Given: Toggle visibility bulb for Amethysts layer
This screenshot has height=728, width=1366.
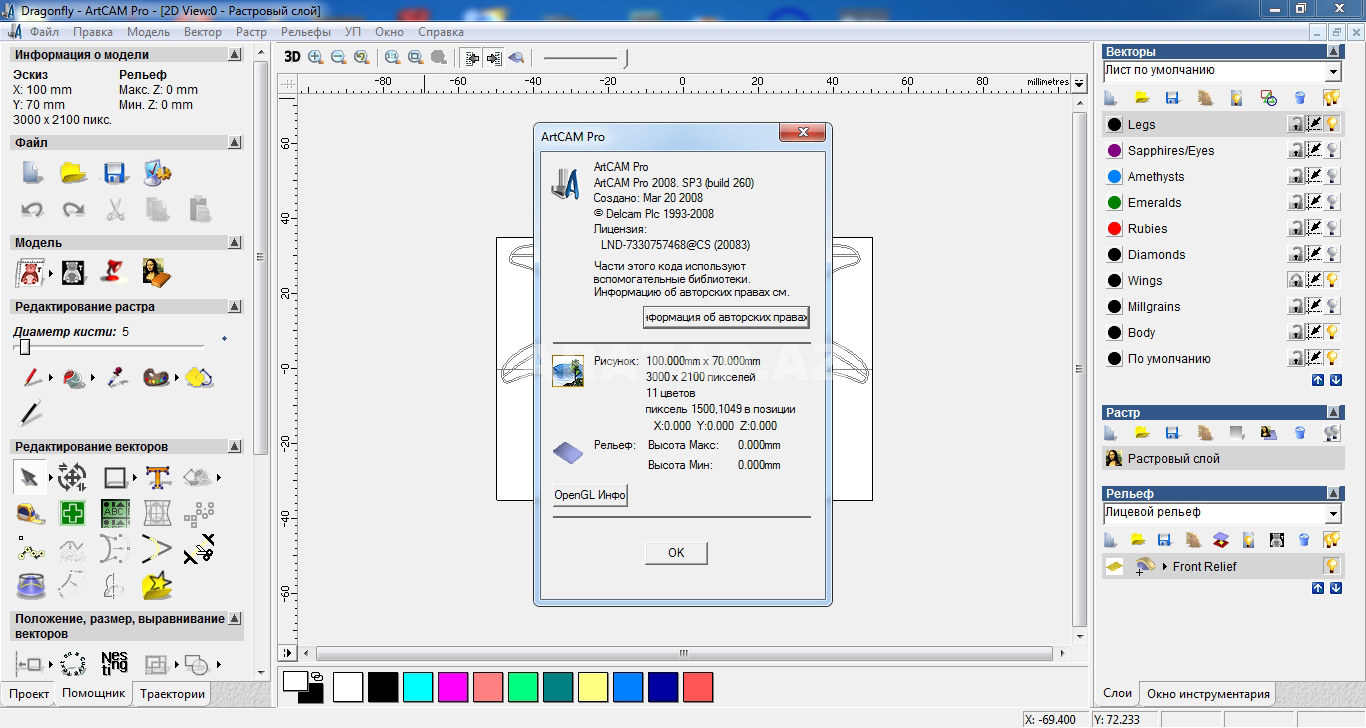Looking at the screenshot, I should point(1332,176).
